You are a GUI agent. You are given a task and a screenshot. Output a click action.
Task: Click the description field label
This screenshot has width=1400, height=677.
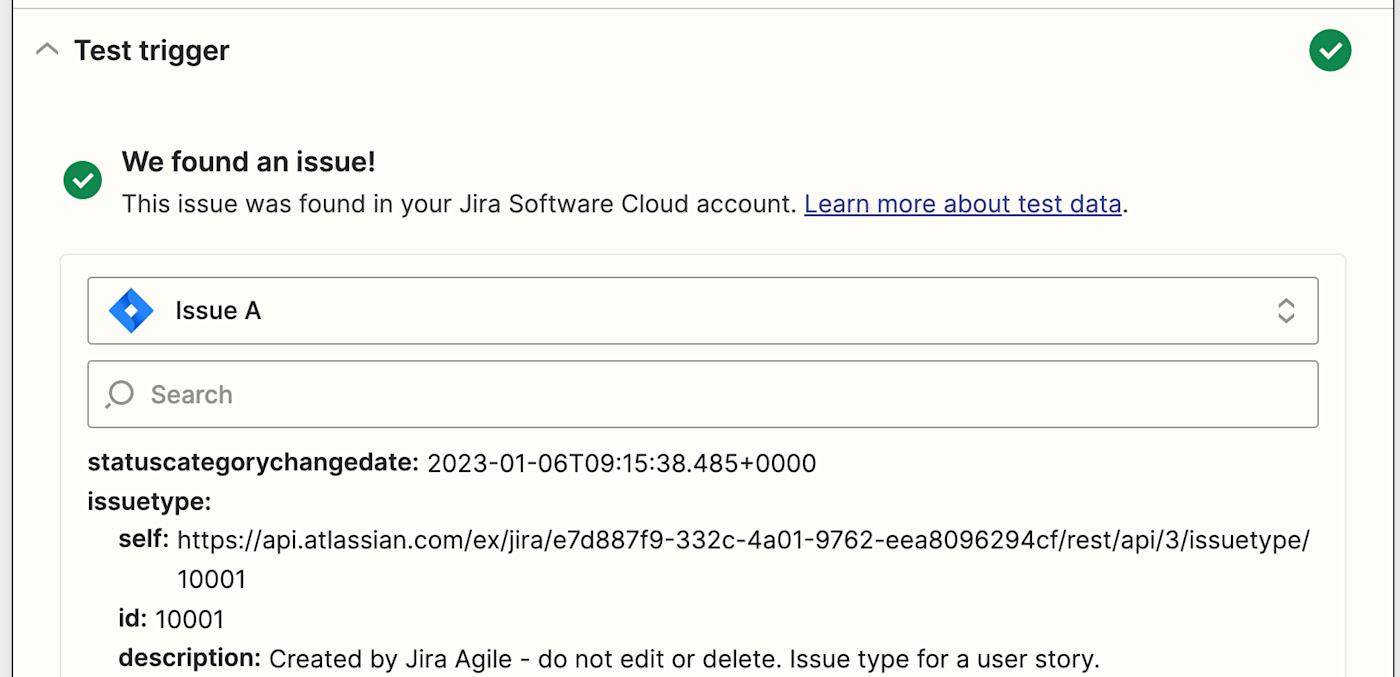(190, 658)
